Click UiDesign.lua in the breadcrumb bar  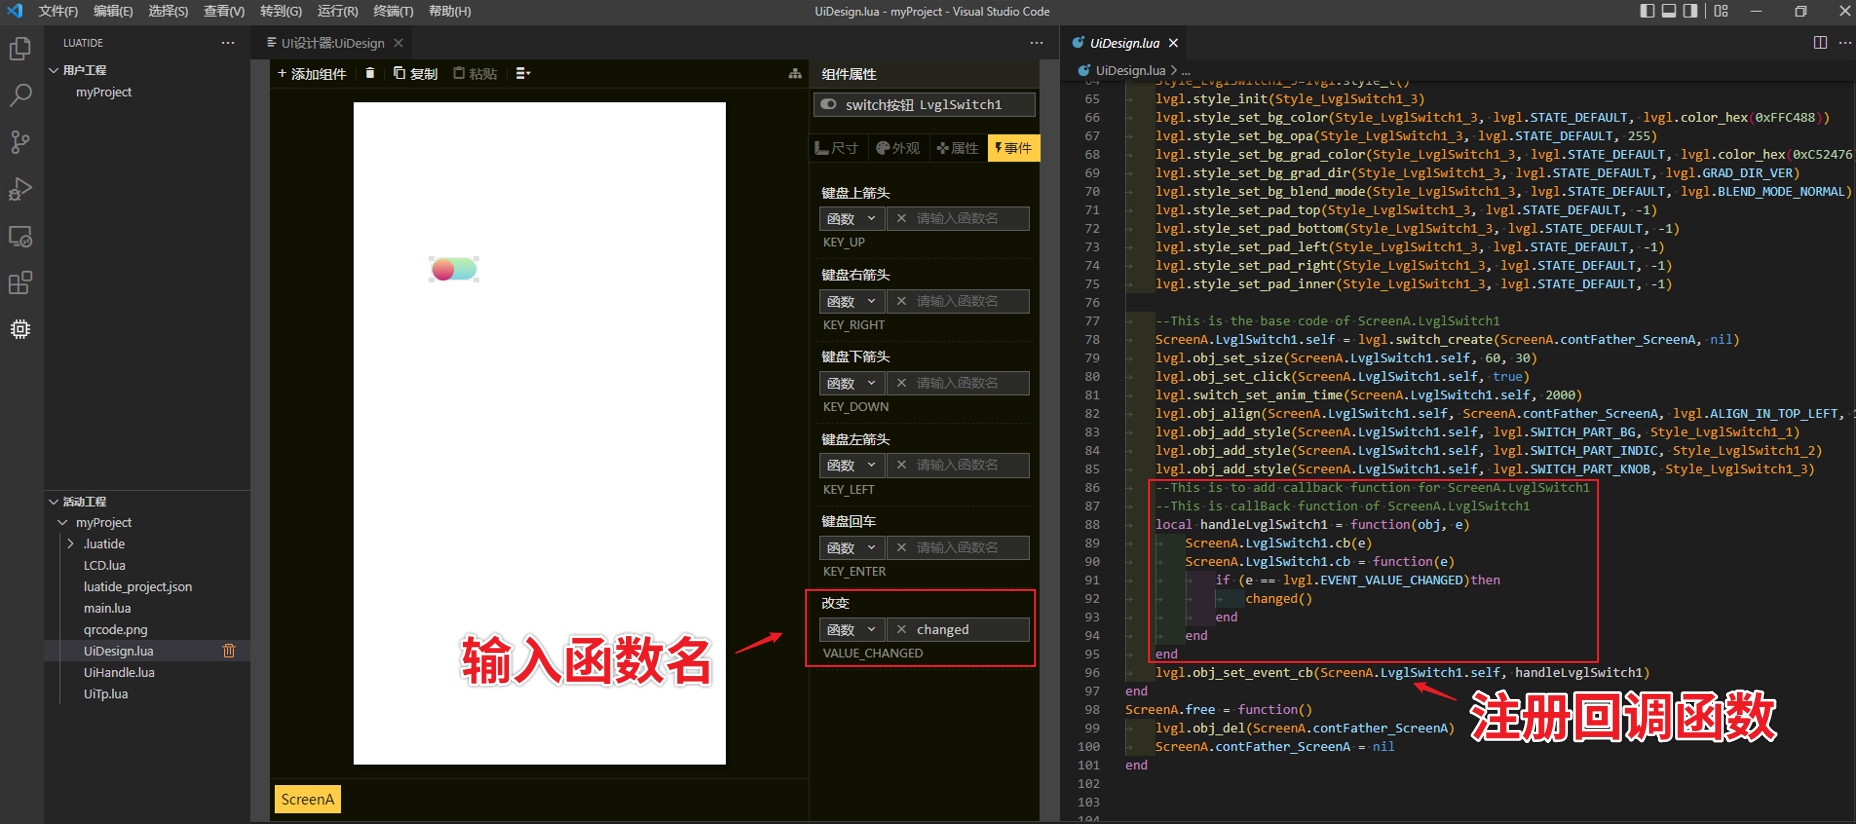click(x=1130, y=70)
